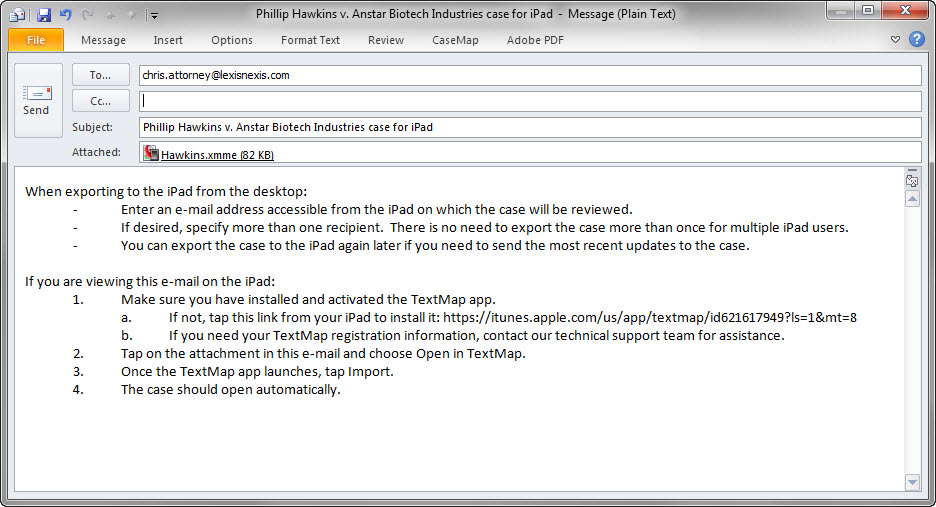Click the To... address book button
936x507 pixels.
100,75
